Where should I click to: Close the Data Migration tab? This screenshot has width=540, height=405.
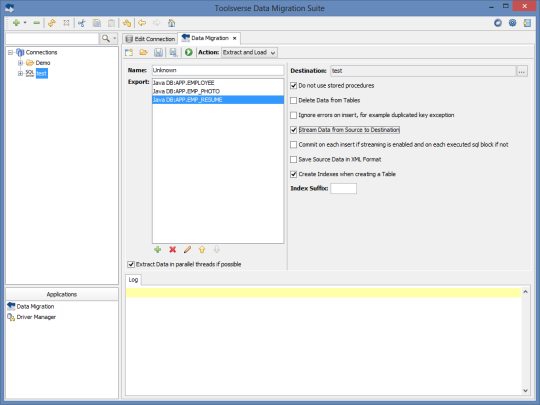pyautogui.click(x=235, y=38)
